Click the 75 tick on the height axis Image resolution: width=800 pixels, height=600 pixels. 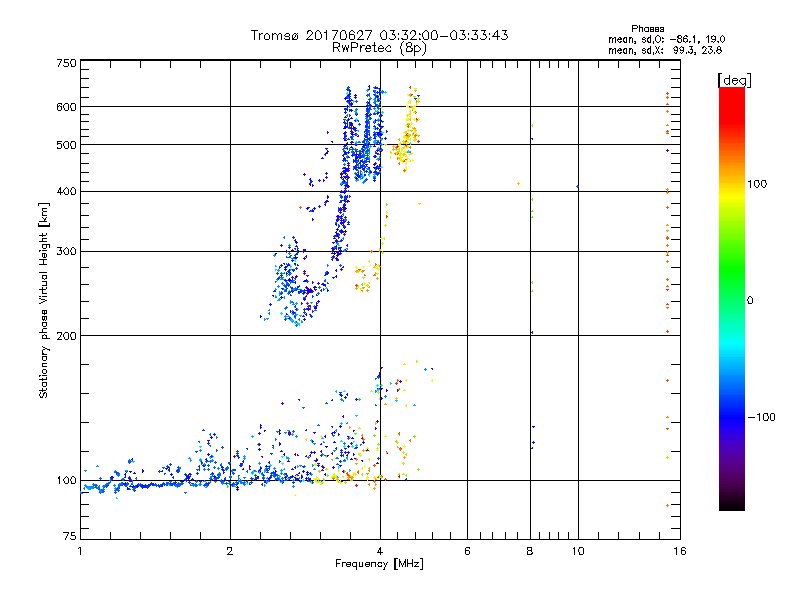click(x=69, y=537)
